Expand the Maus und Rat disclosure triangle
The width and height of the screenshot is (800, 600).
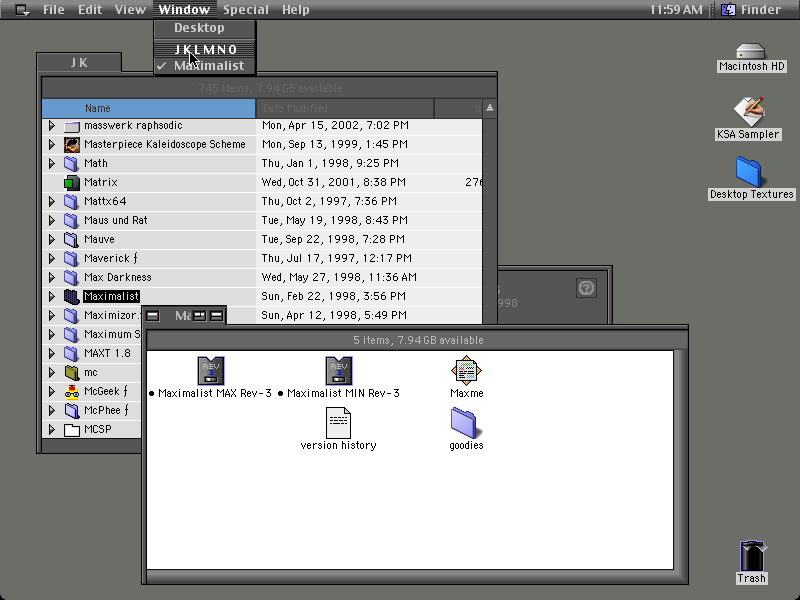coord(52,220)
